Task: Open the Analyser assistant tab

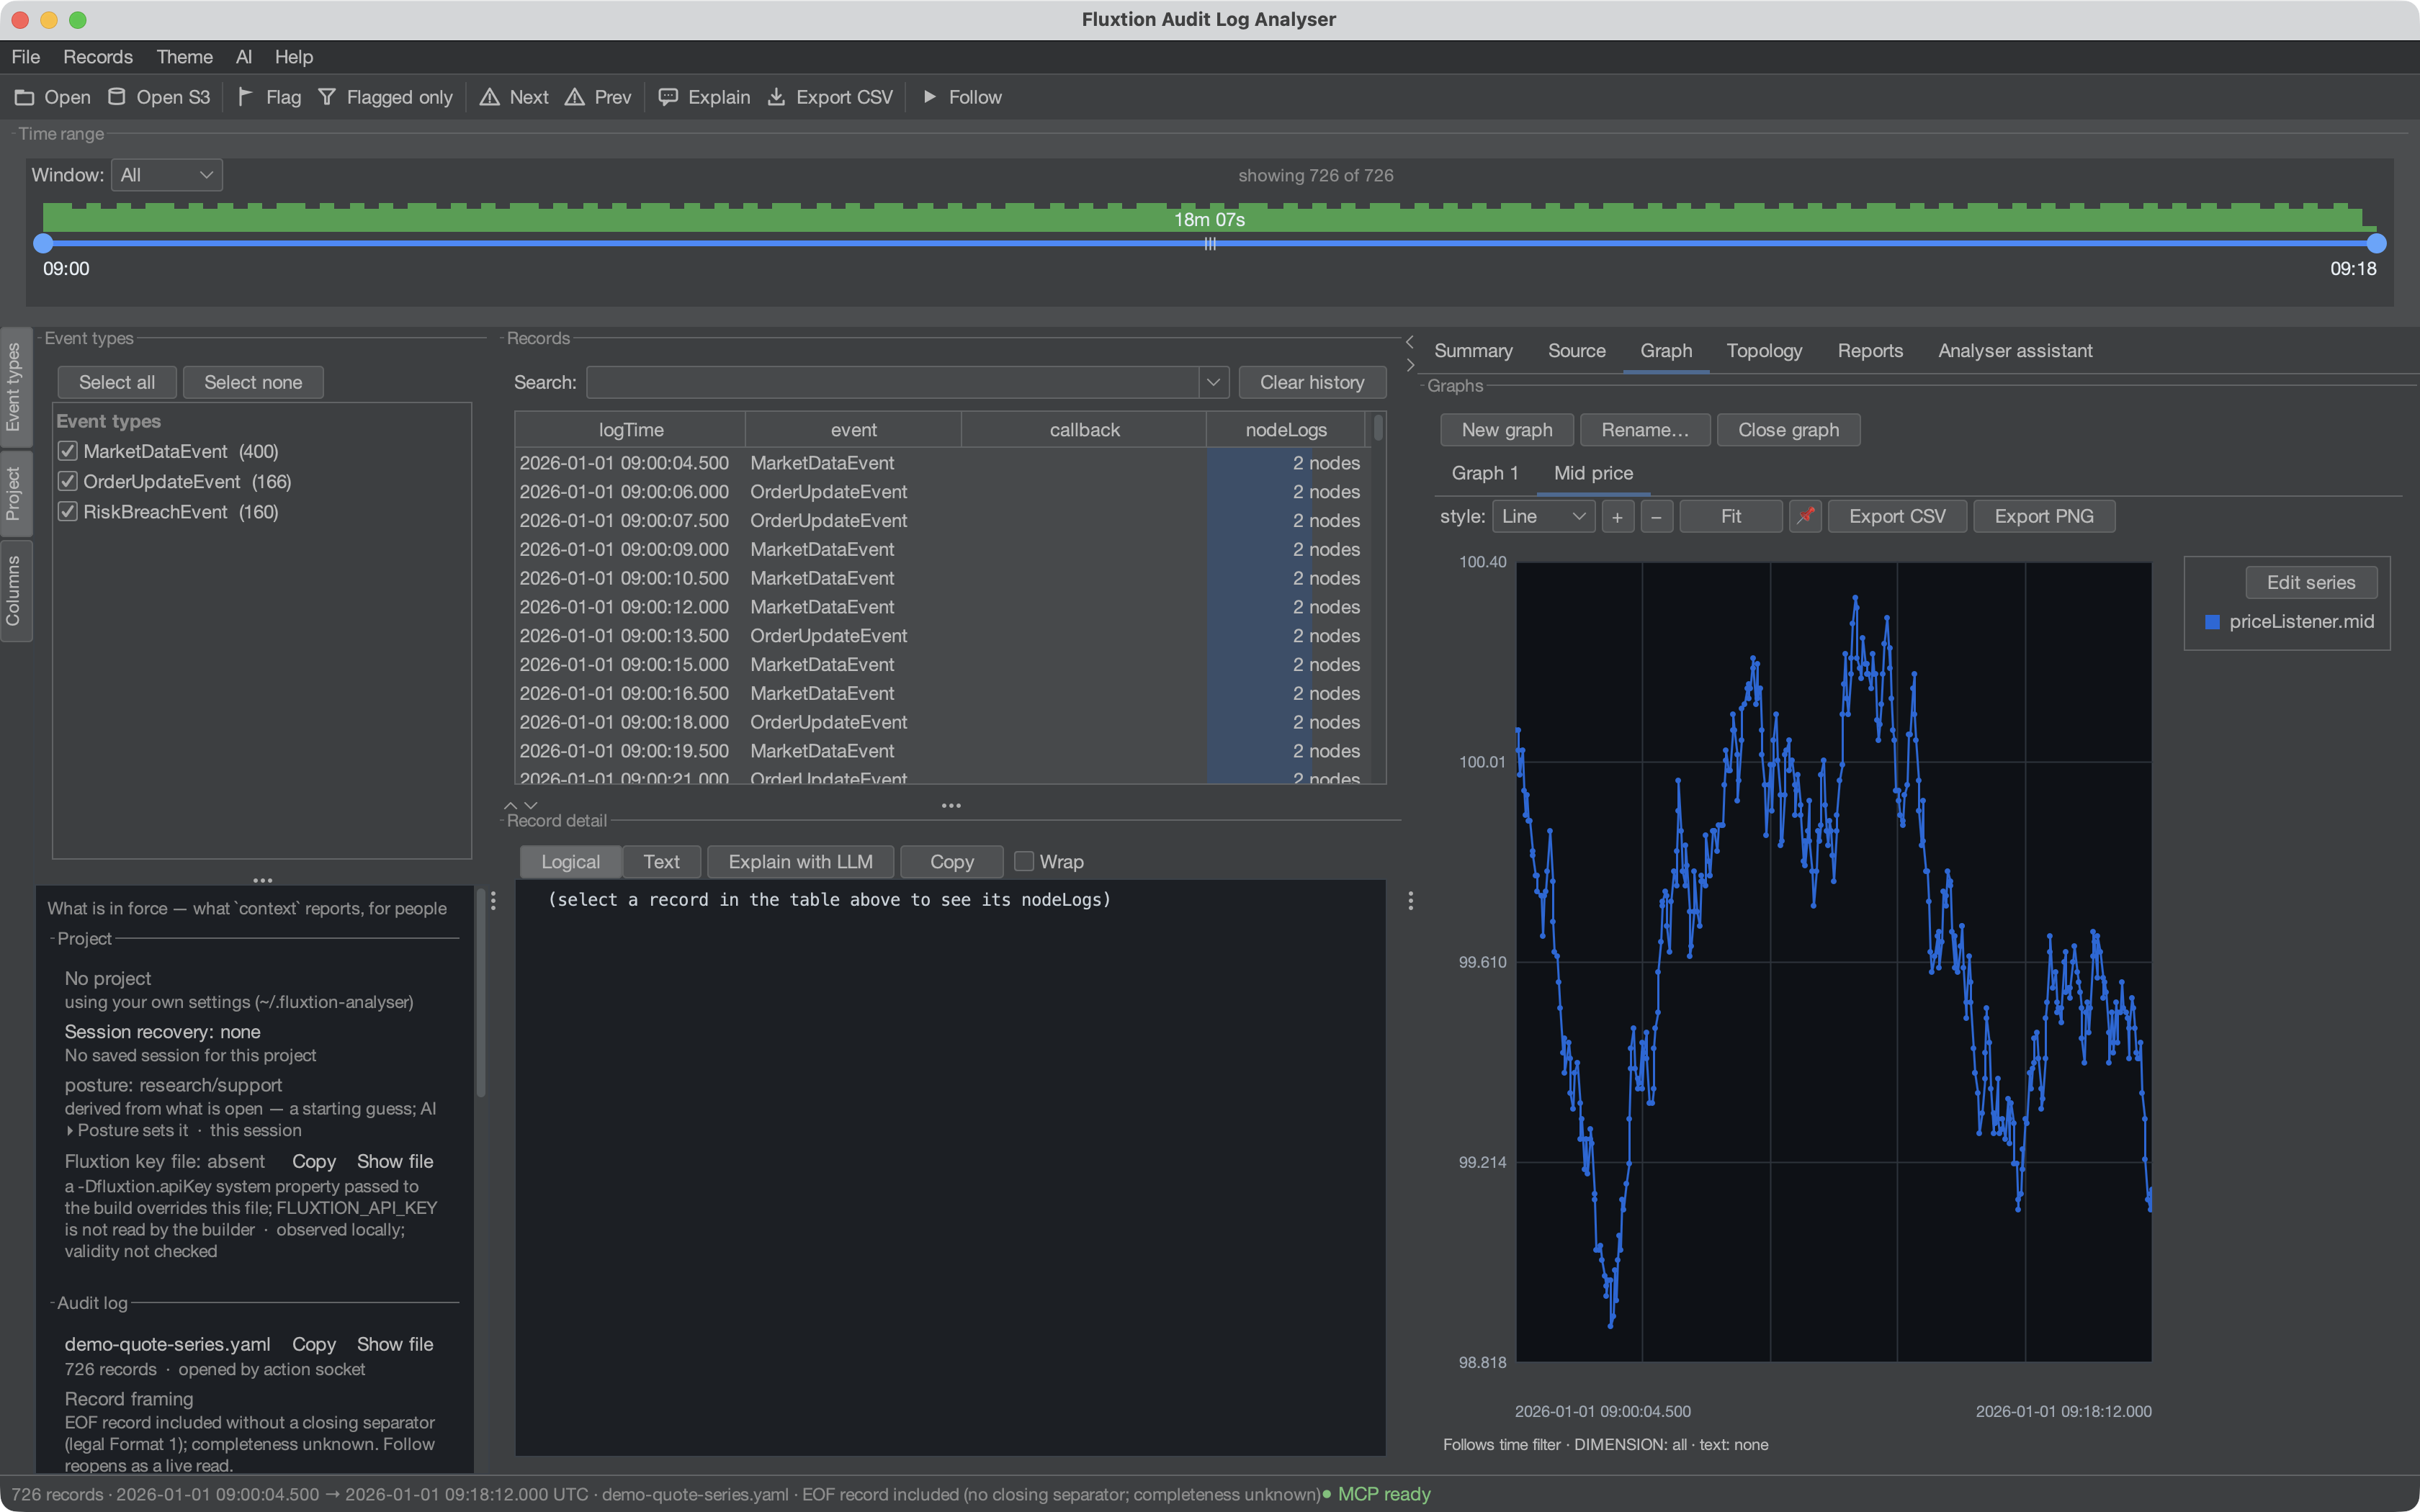Action: click(x=2015, y=351)
